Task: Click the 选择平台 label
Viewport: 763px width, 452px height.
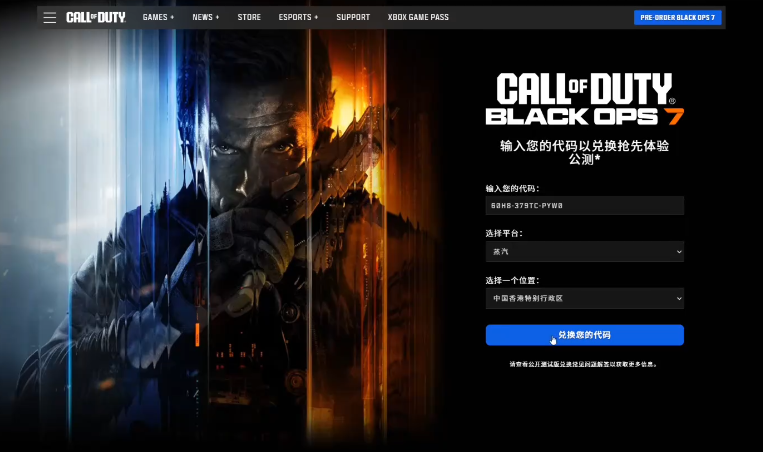Action: [504, 234]
